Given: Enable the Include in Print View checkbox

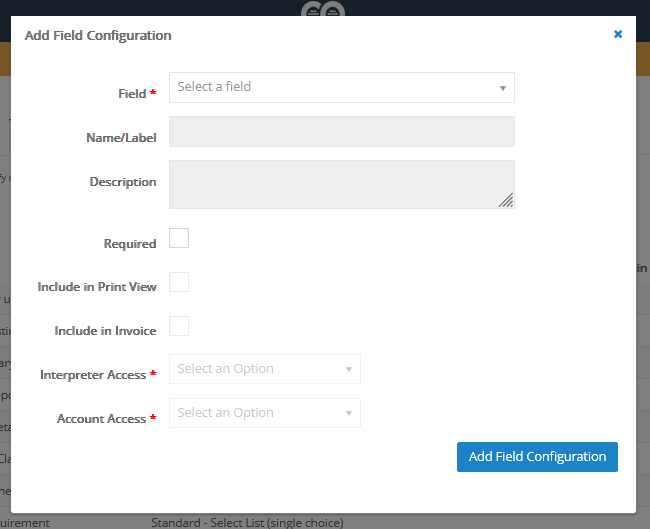Looking at the screenshot, I should point(179,282).
